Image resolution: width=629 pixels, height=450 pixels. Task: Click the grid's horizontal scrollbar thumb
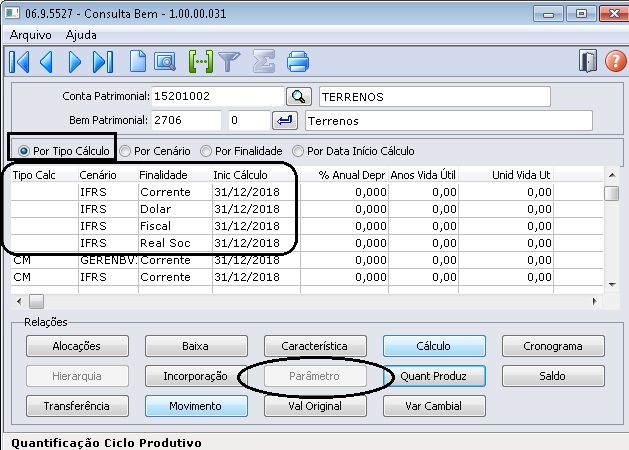click(37, 302)
